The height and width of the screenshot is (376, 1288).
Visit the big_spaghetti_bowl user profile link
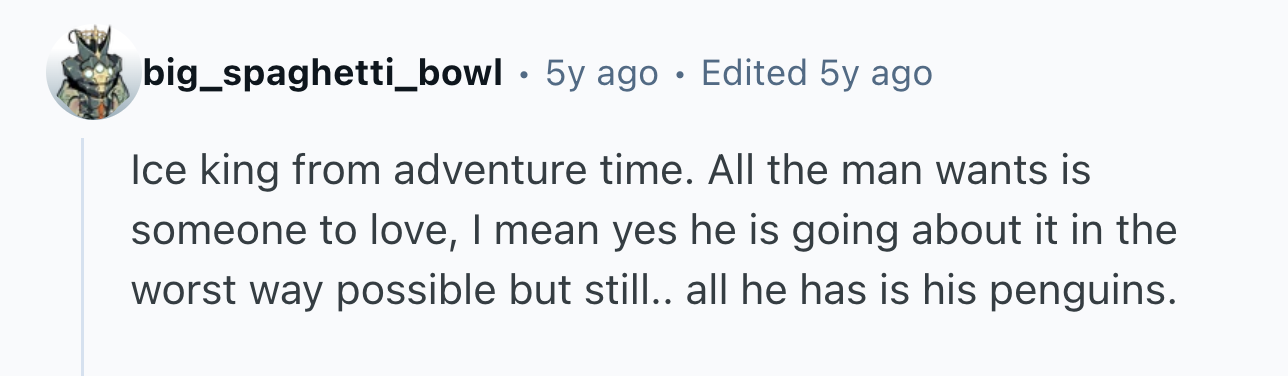coord(322,74)
